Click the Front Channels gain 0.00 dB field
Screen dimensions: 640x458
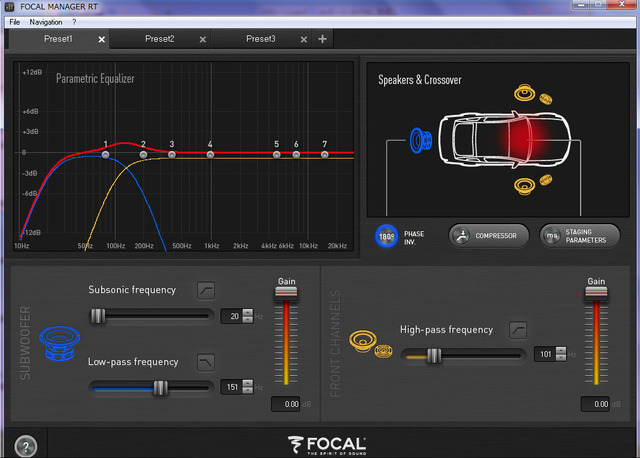(596, 404)
